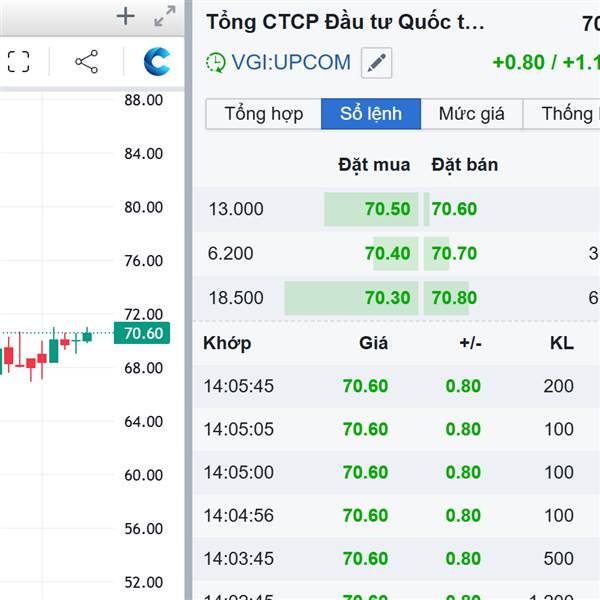Click the +/- column header
This screenshot has height=600, width=600.
[x=470, y=343]
